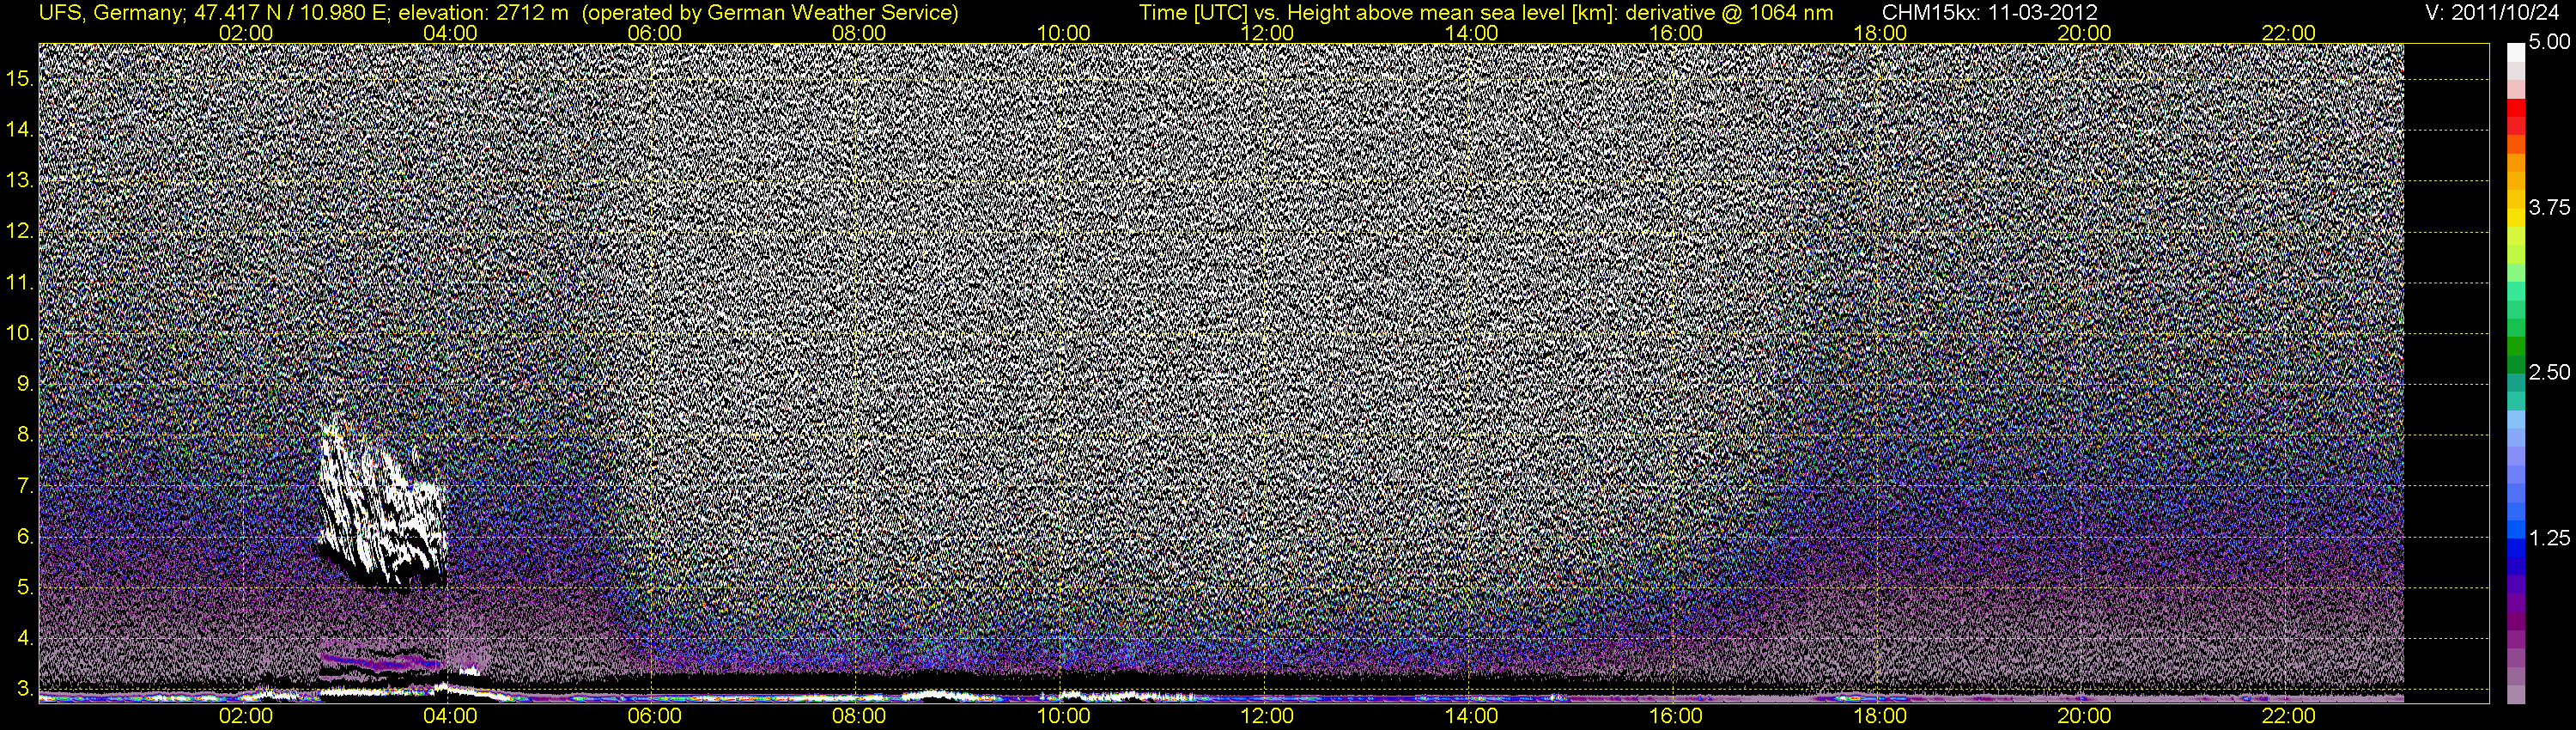
Task: Click the '2.50' color scale value
Action: click(2549, 372)
